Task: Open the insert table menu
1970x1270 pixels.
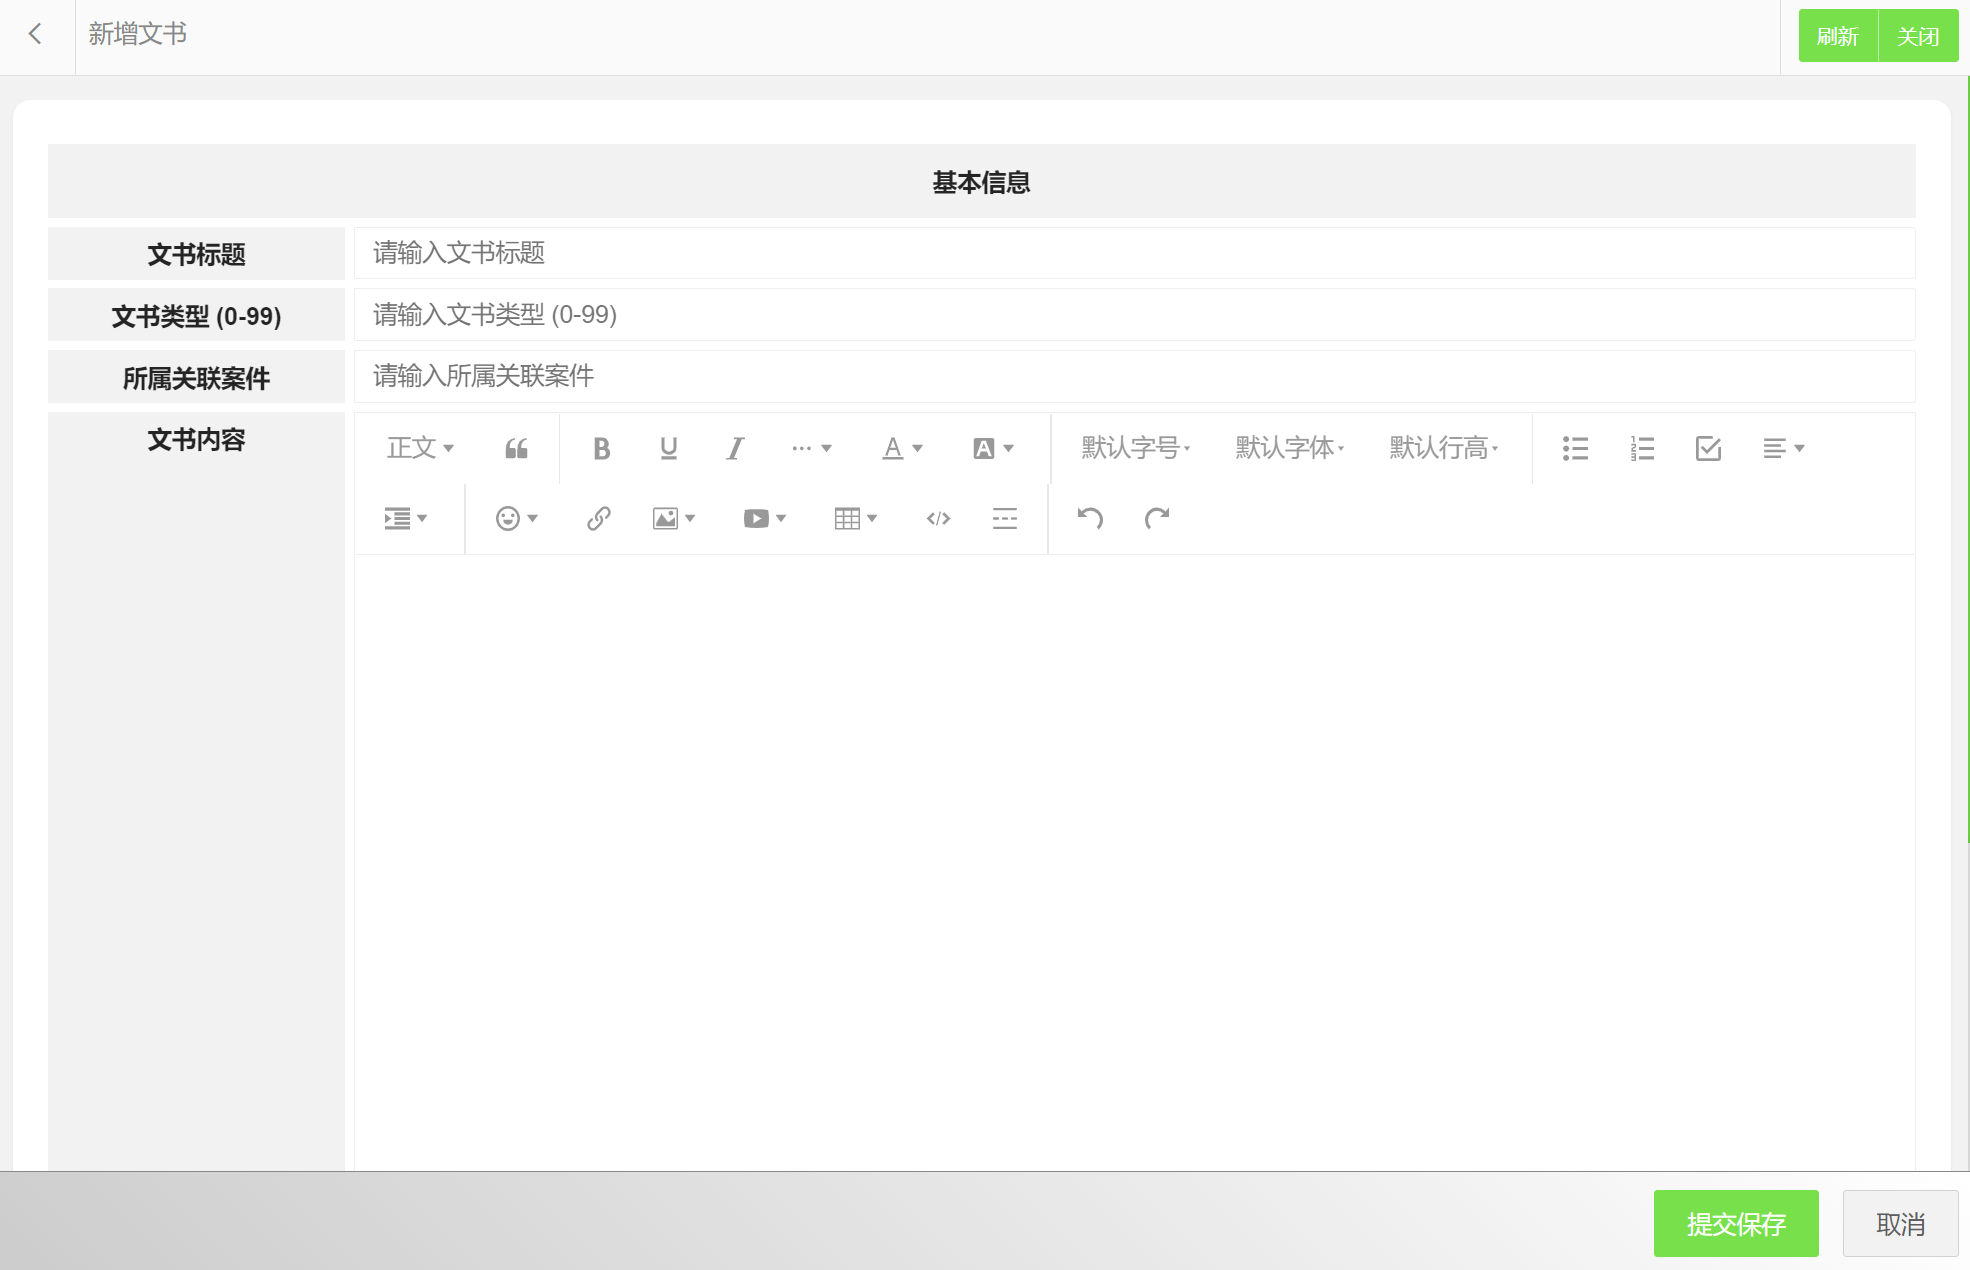Action: 855,518
